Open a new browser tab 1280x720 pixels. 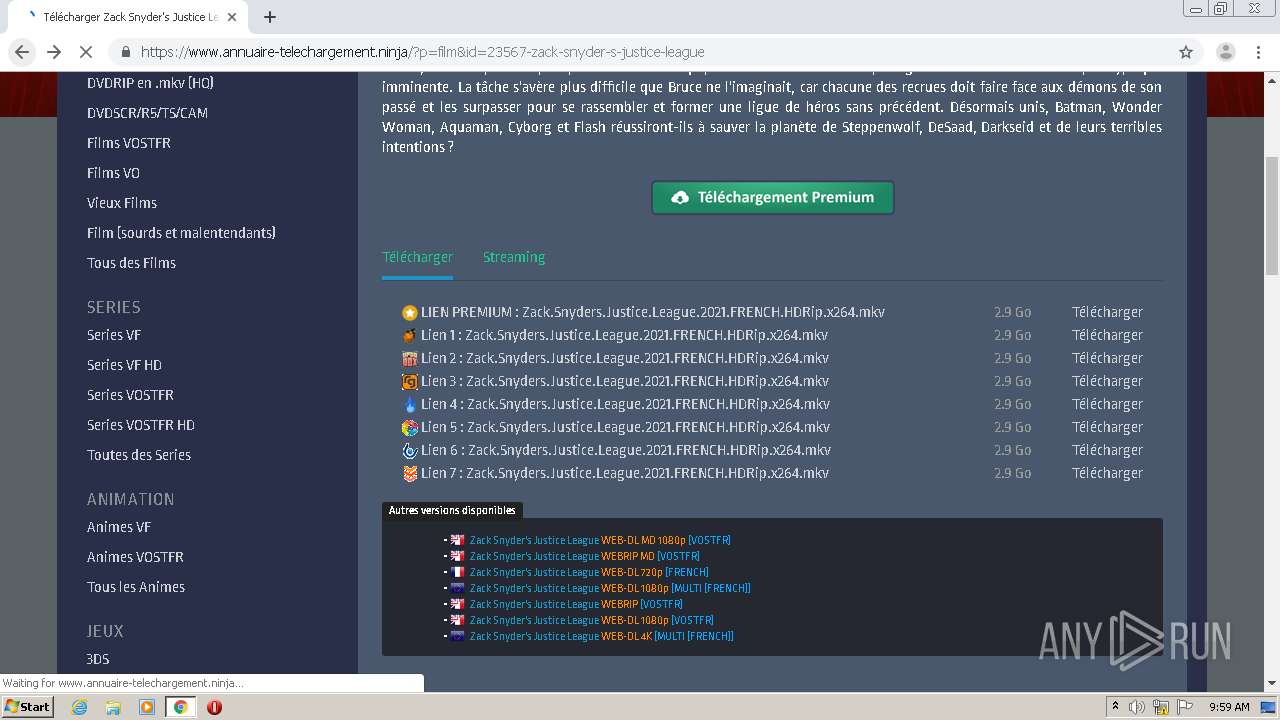coord(270,17)
